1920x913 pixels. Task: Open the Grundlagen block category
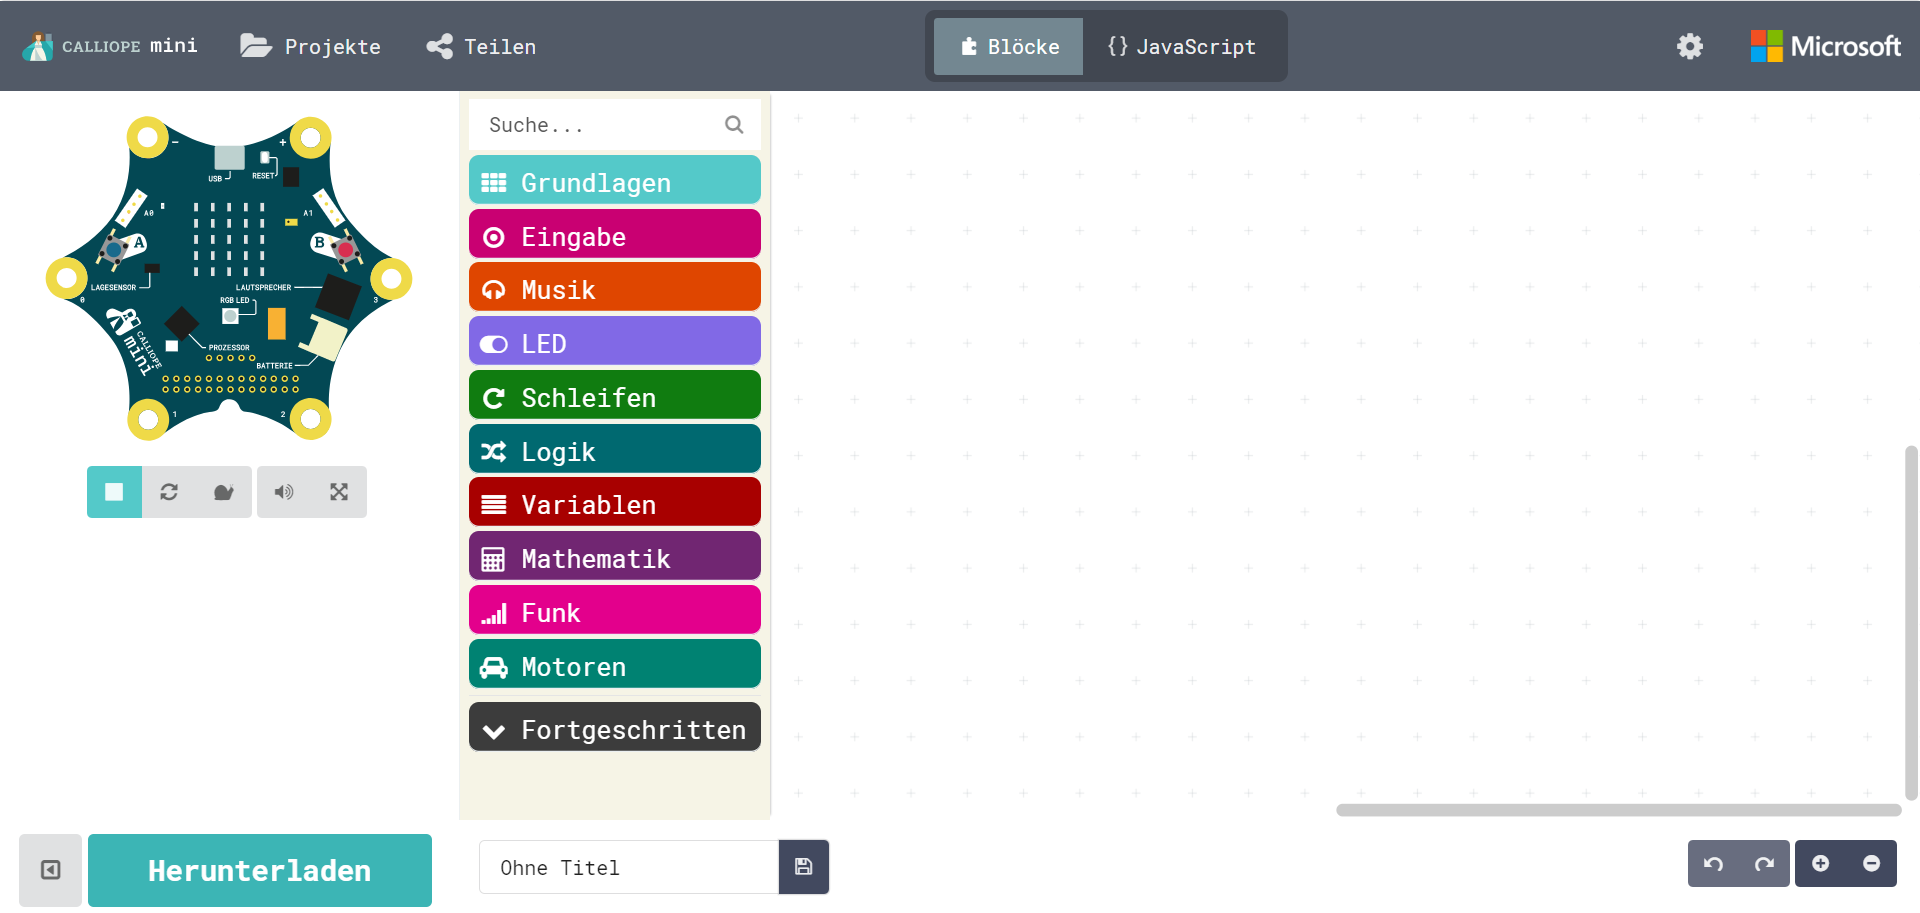(x=614, y=182)
